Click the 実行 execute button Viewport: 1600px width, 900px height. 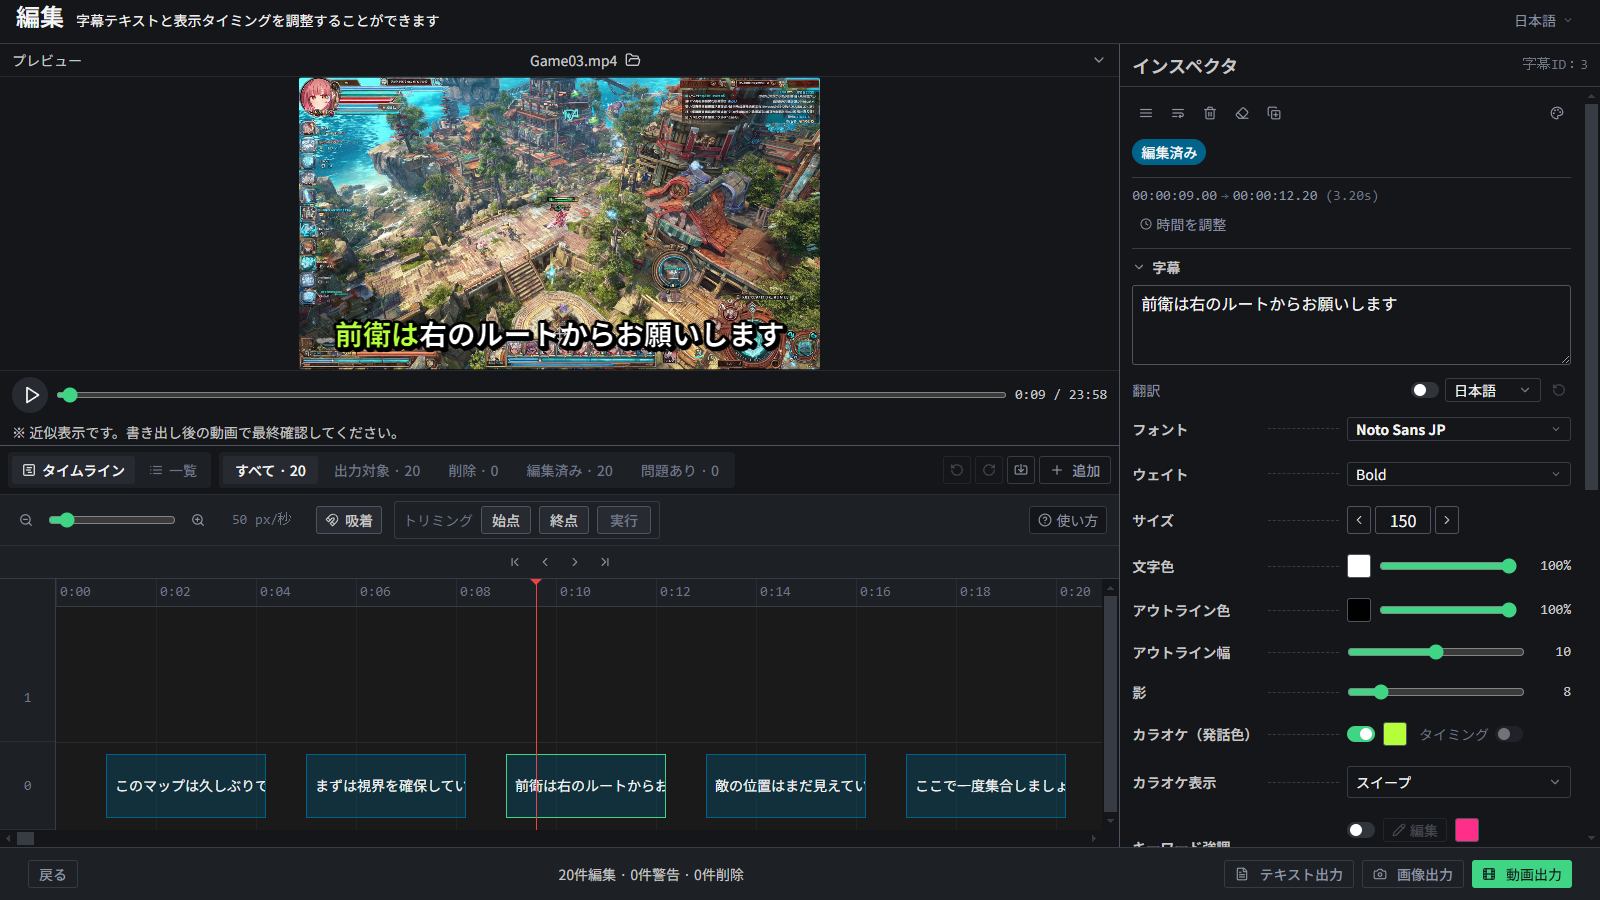pyautogui.click(x=624, y=520)
